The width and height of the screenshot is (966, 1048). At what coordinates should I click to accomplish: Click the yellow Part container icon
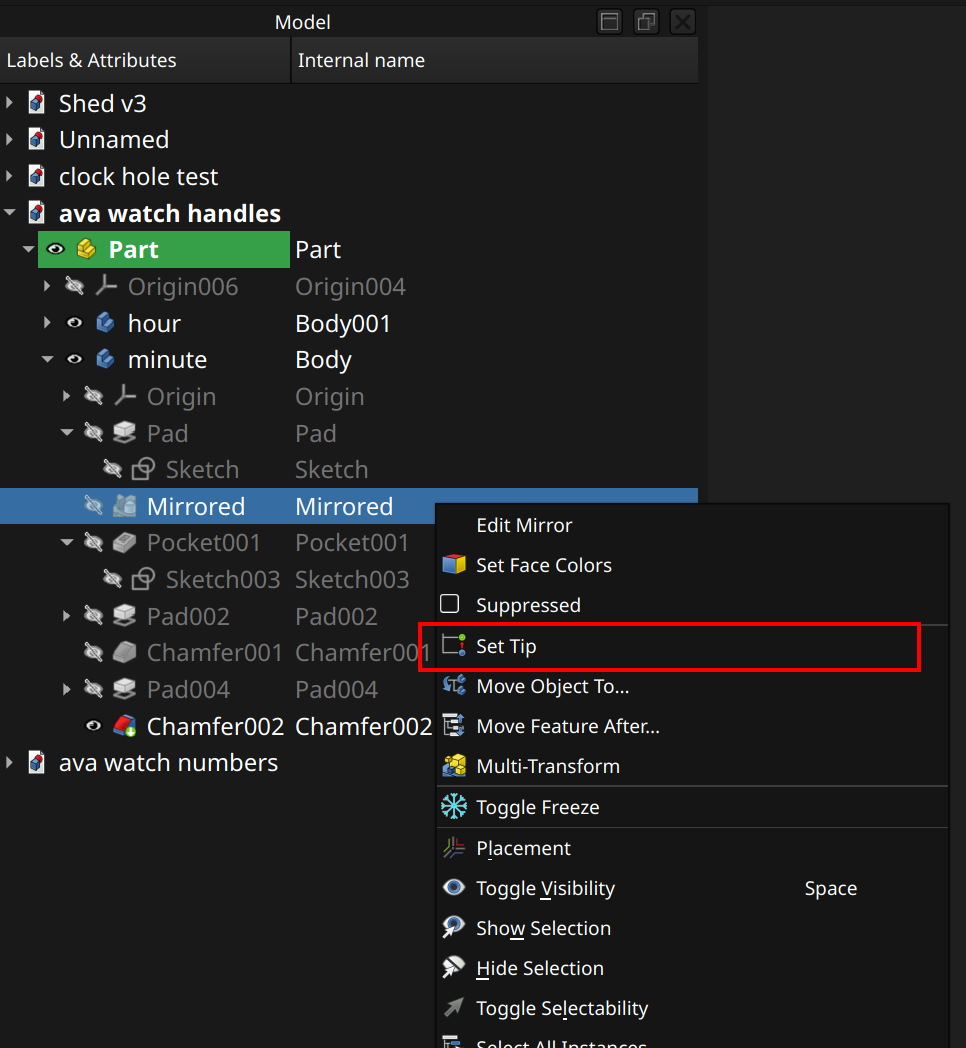(86, 249)
